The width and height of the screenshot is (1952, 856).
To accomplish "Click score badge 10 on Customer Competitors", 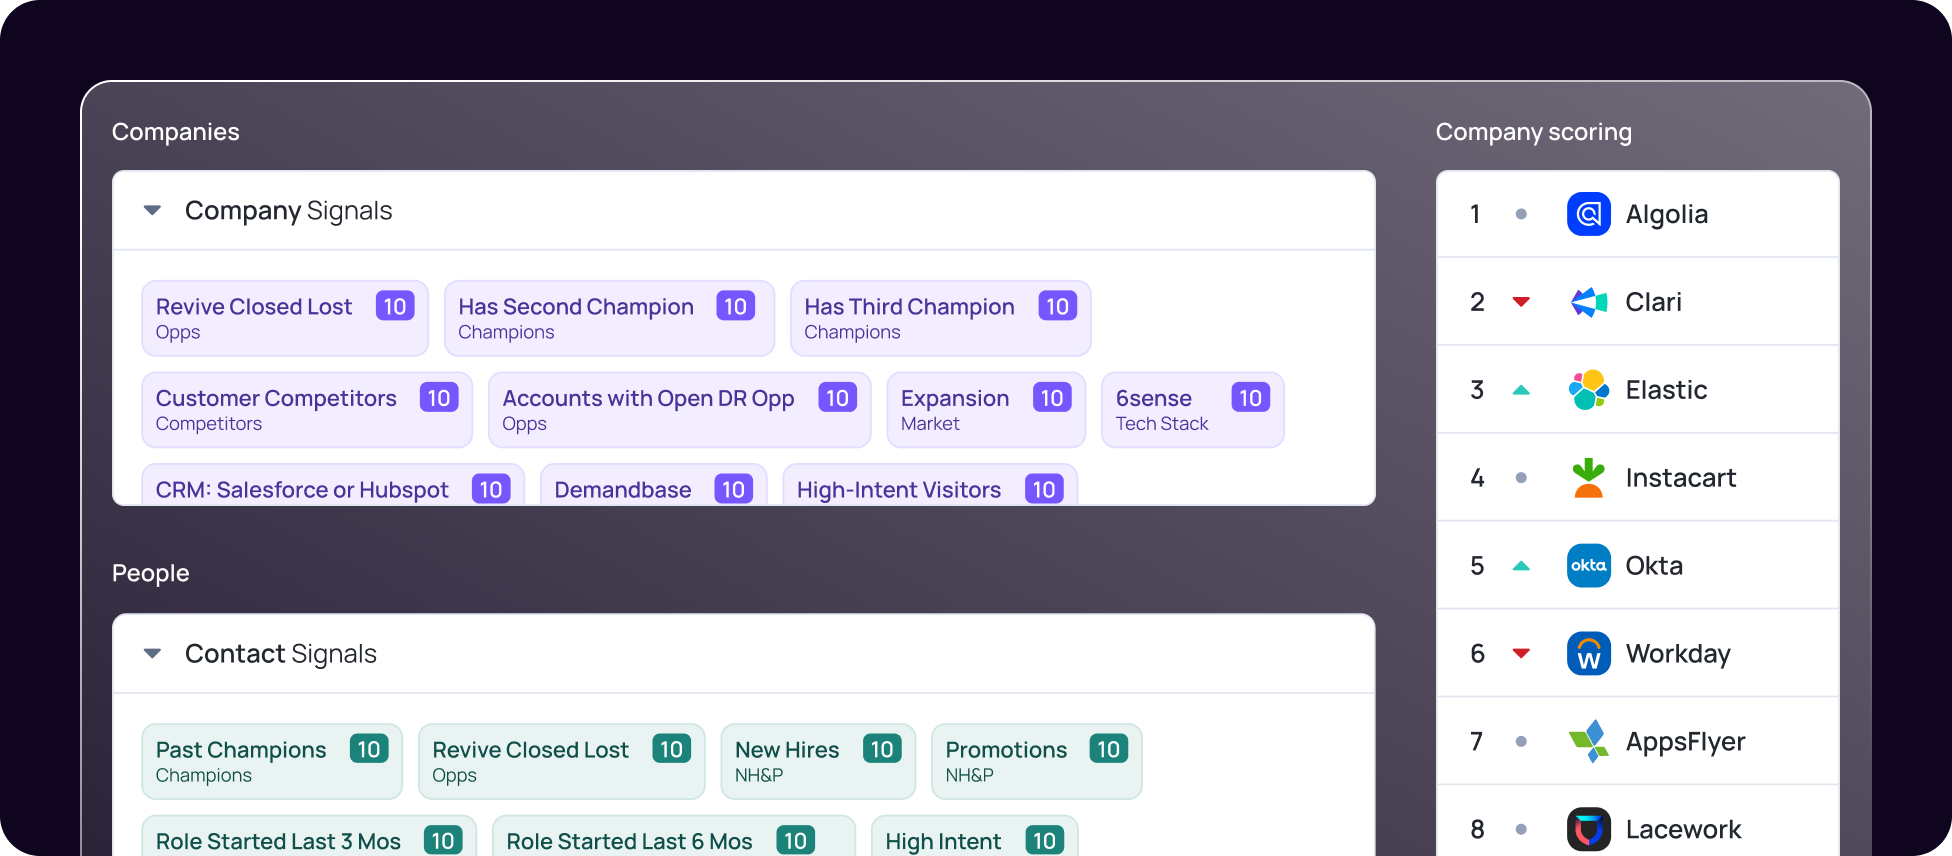I will pyautogui.click(x=439, y=398).
